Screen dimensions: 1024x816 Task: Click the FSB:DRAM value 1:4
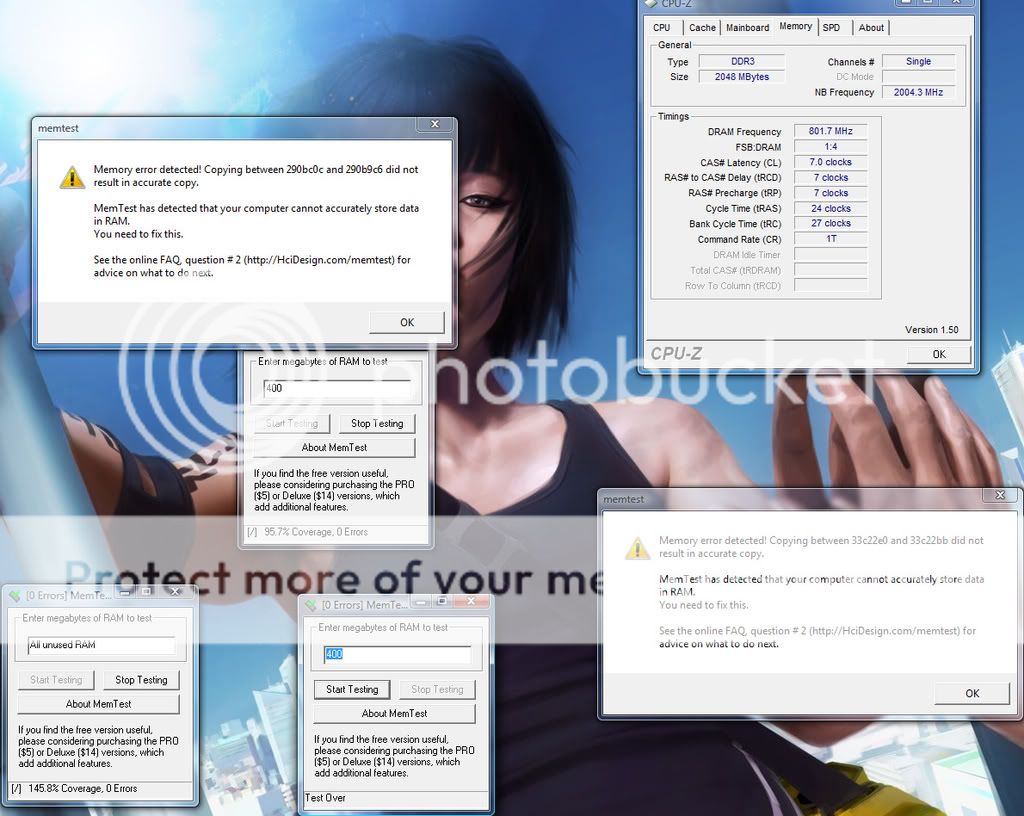click(831, 147)
